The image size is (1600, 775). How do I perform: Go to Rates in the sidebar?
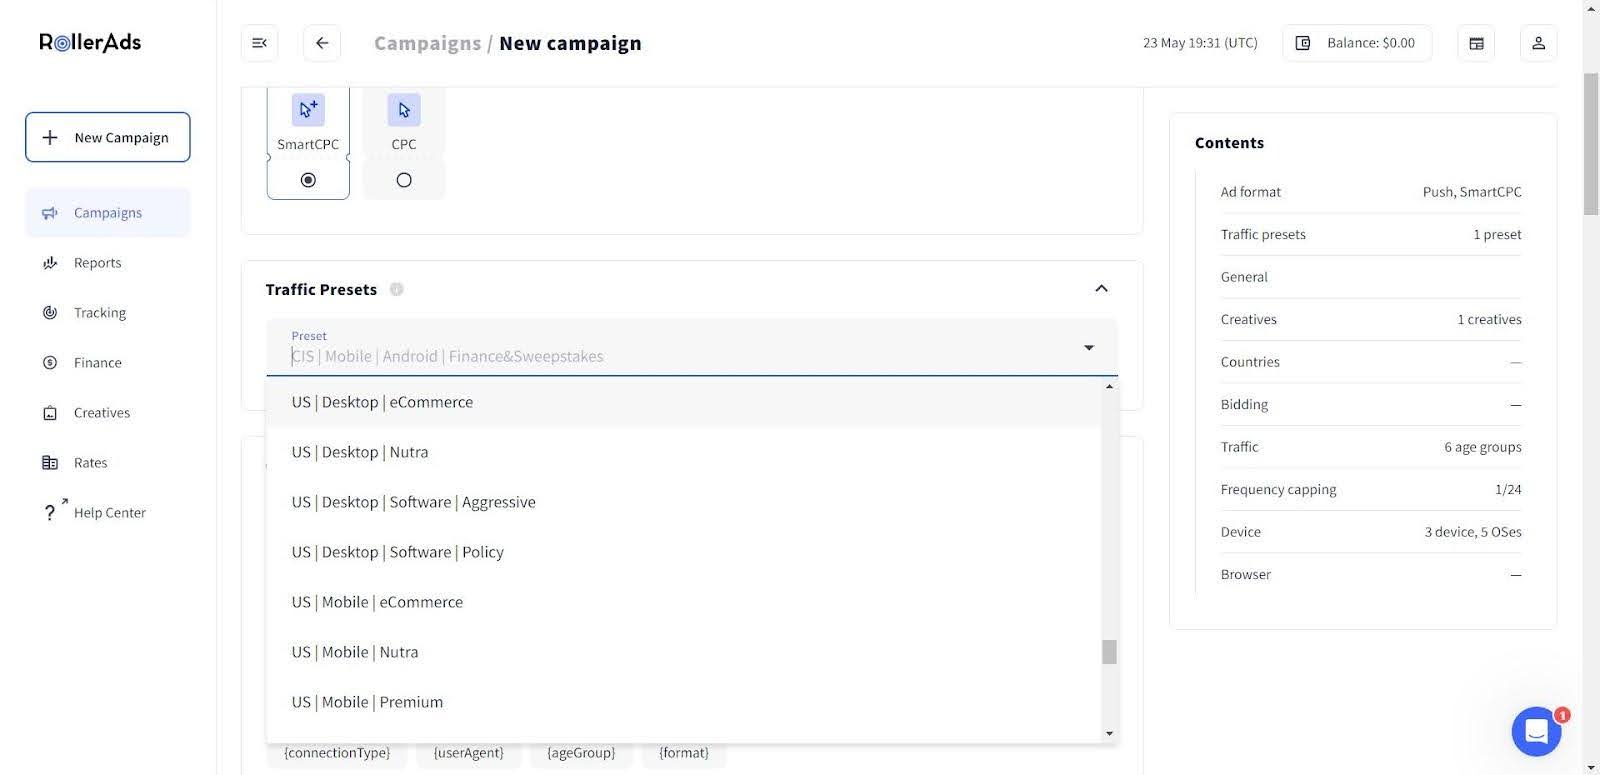90,463
